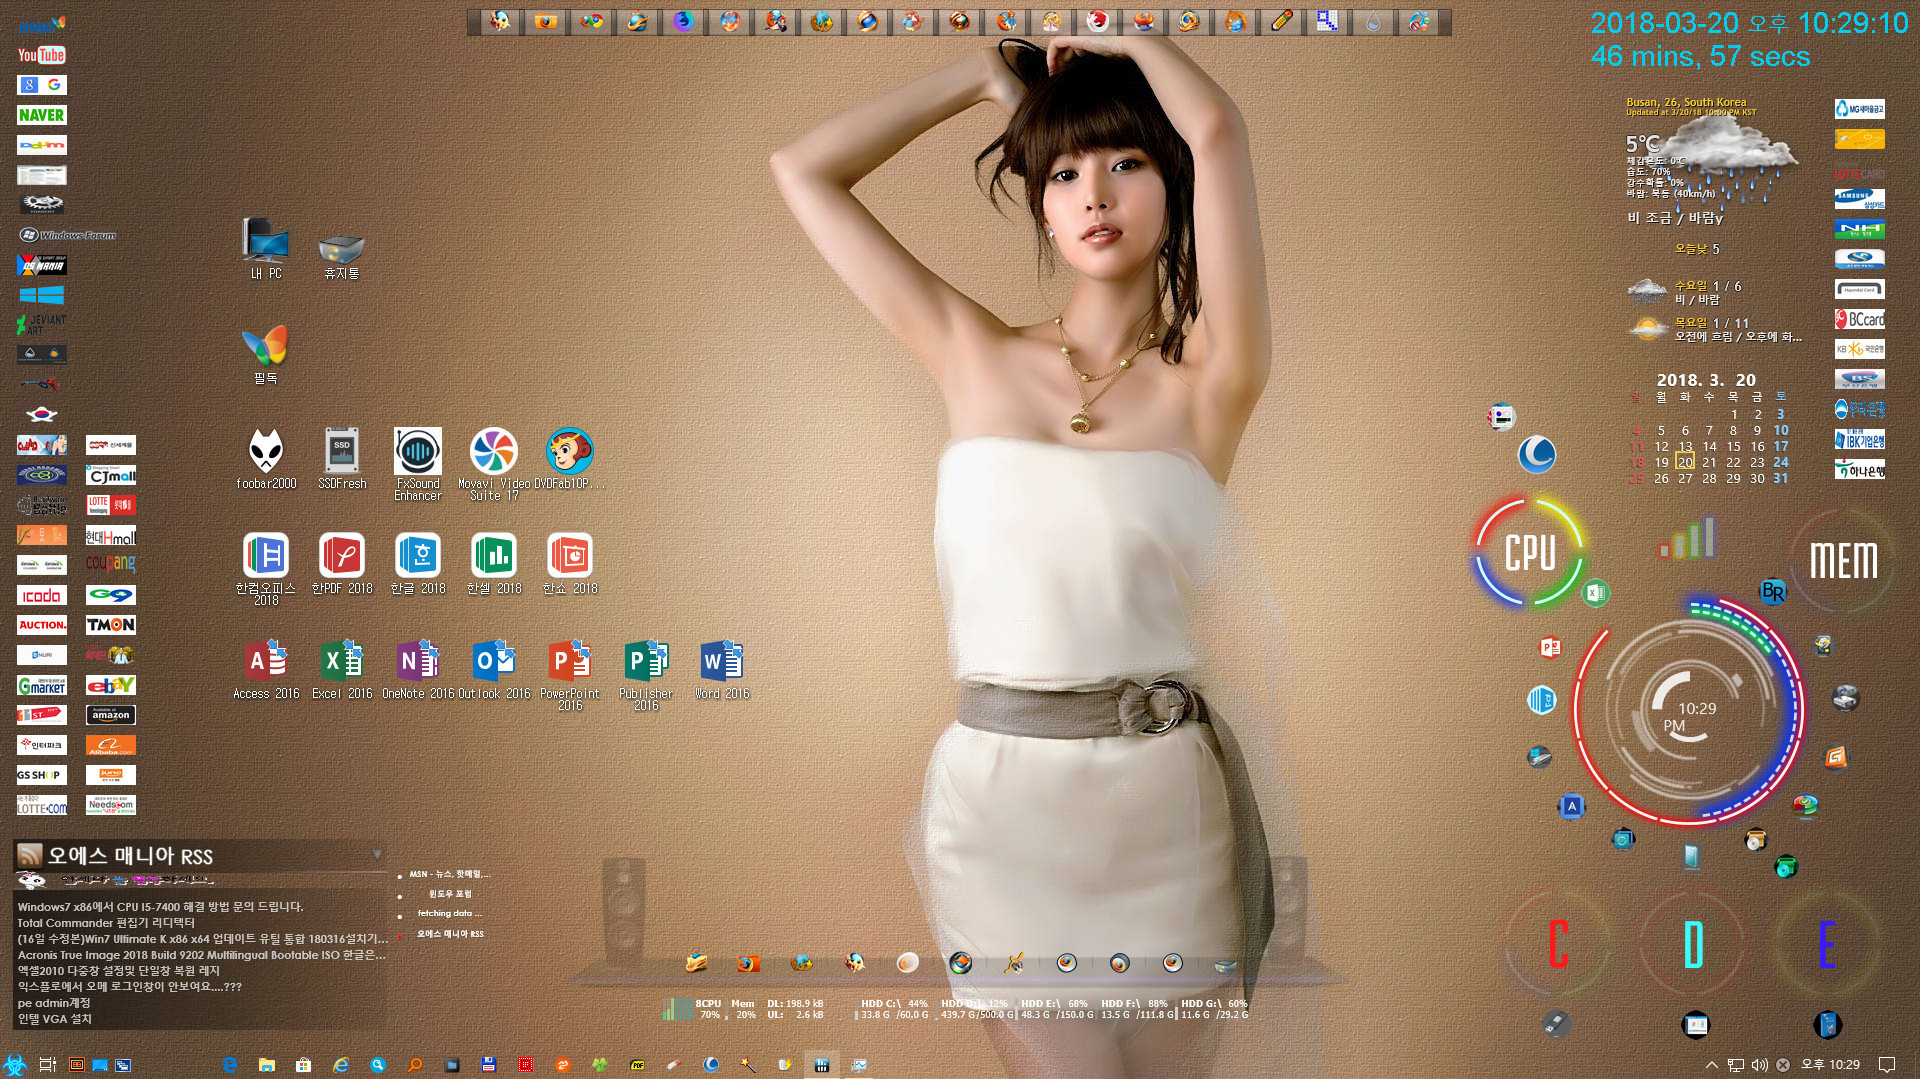Viewport: 1920px width, 1079px height.
Task: Open the LOTTE.com shortcut
Action: 41,806
